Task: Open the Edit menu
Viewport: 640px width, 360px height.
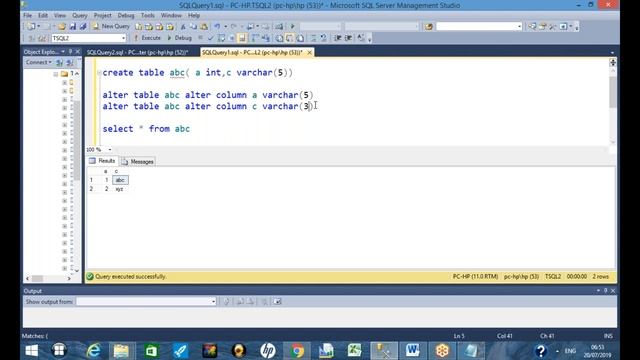Action: point(43,16)
